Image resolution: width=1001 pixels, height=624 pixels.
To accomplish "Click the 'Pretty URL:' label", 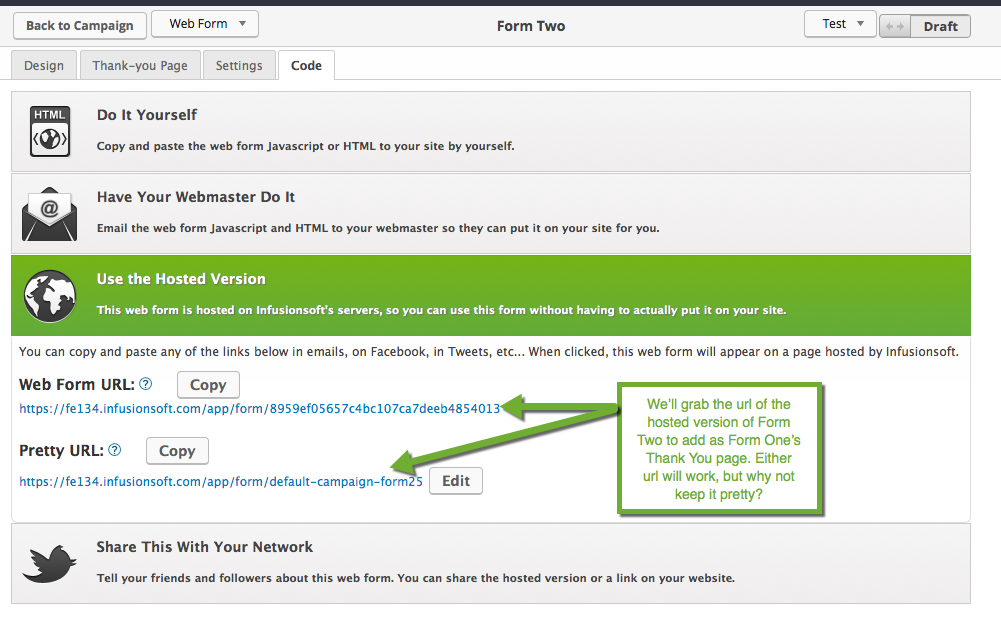I will tap(61, 450).
